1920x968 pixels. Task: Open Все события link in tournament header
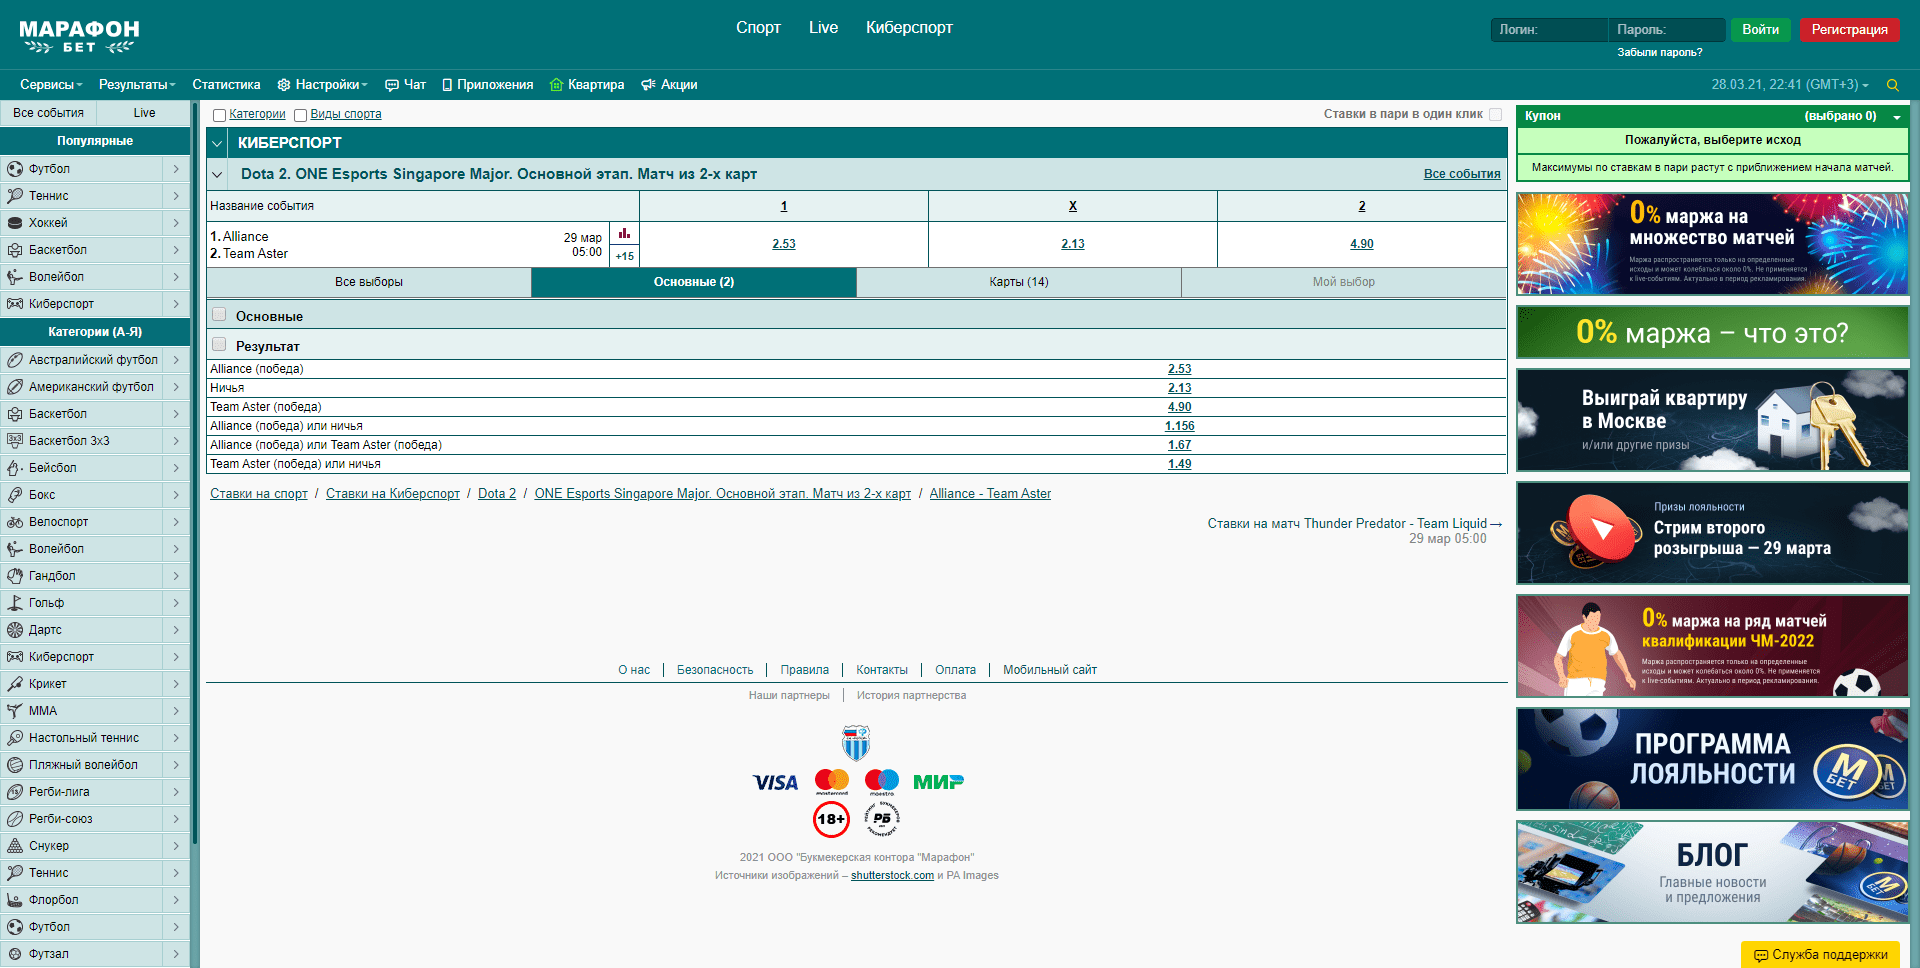(x=1462, y=174)
